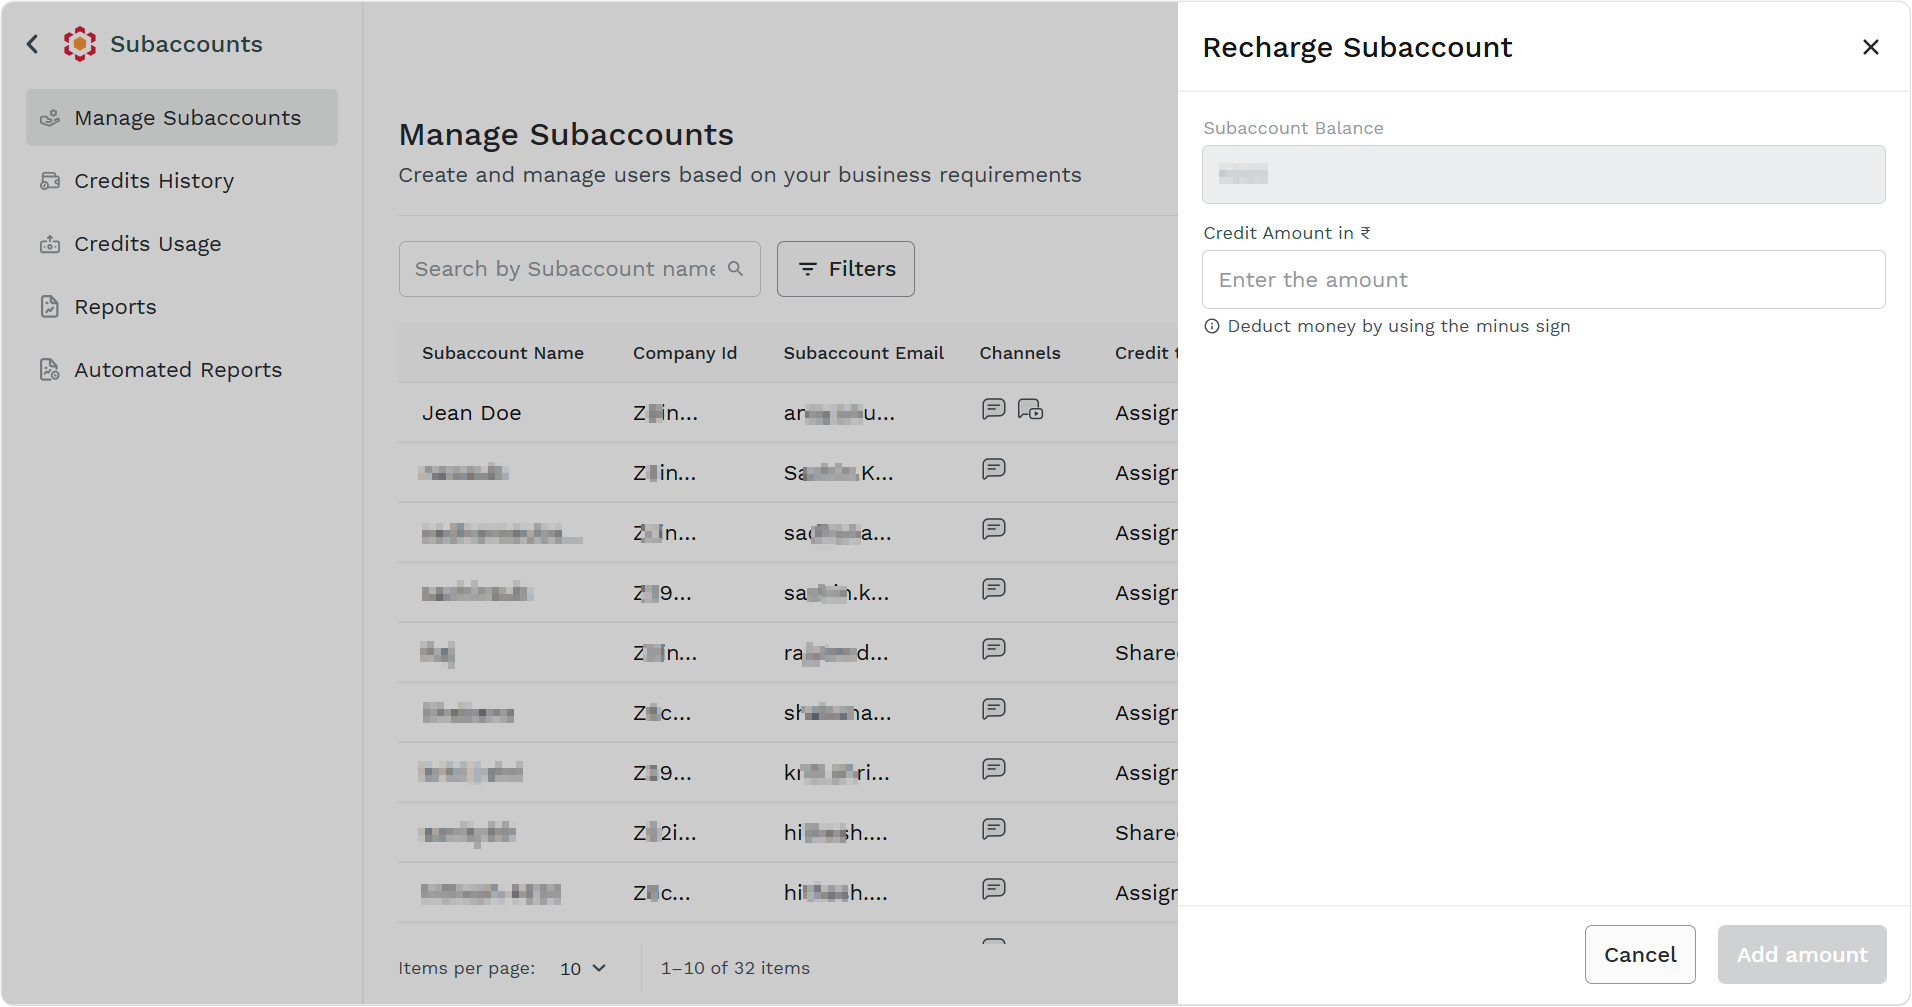Open the Reports section
The image size is (1912, 1007).
click(x=115, y=307)
